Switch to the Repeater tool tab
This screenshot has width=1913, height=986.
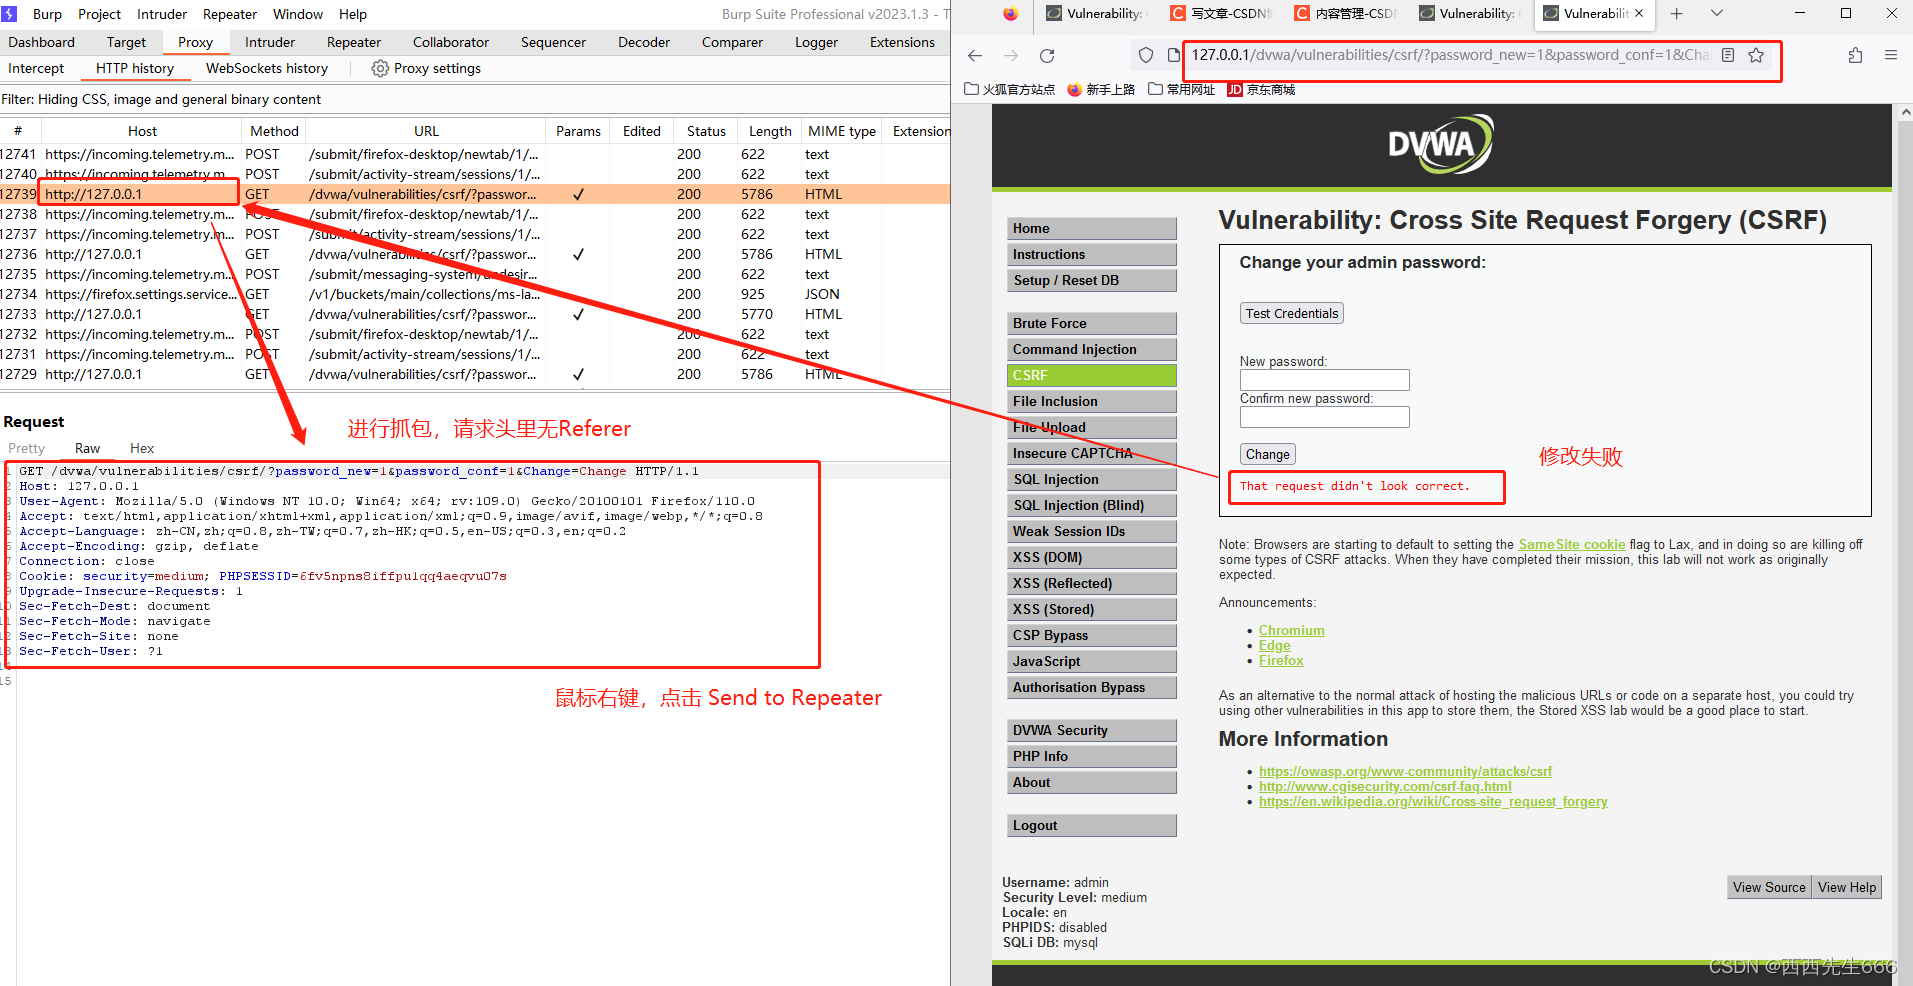(x=354, y=42)
